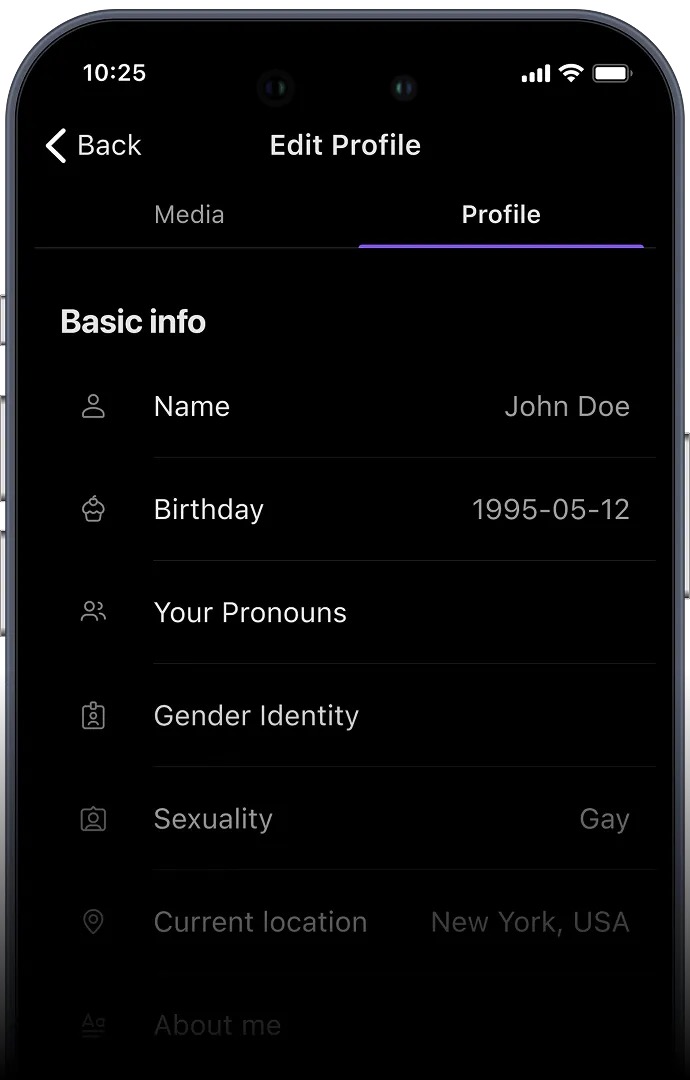690x1080 pixels.
Task: Click the text icon beside About me
Action: [x=93, y=1024]
